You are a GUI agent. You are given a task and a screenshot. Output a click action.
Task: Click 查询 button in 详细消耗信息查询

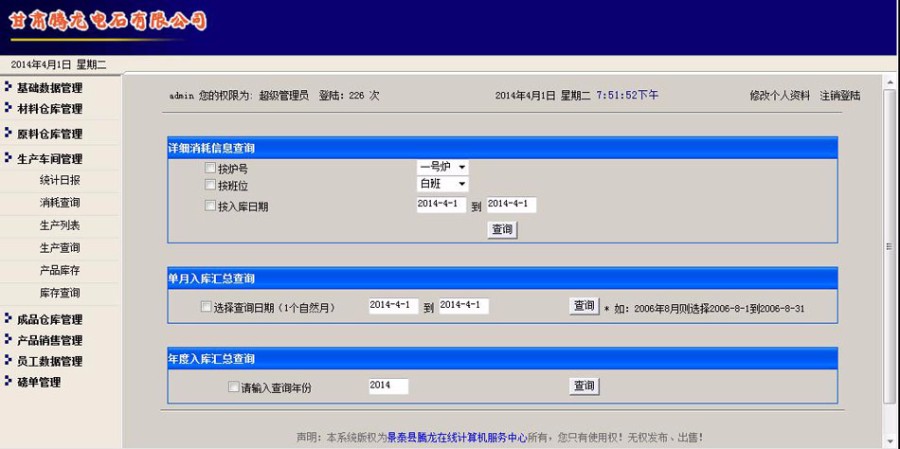pos(502,230)
